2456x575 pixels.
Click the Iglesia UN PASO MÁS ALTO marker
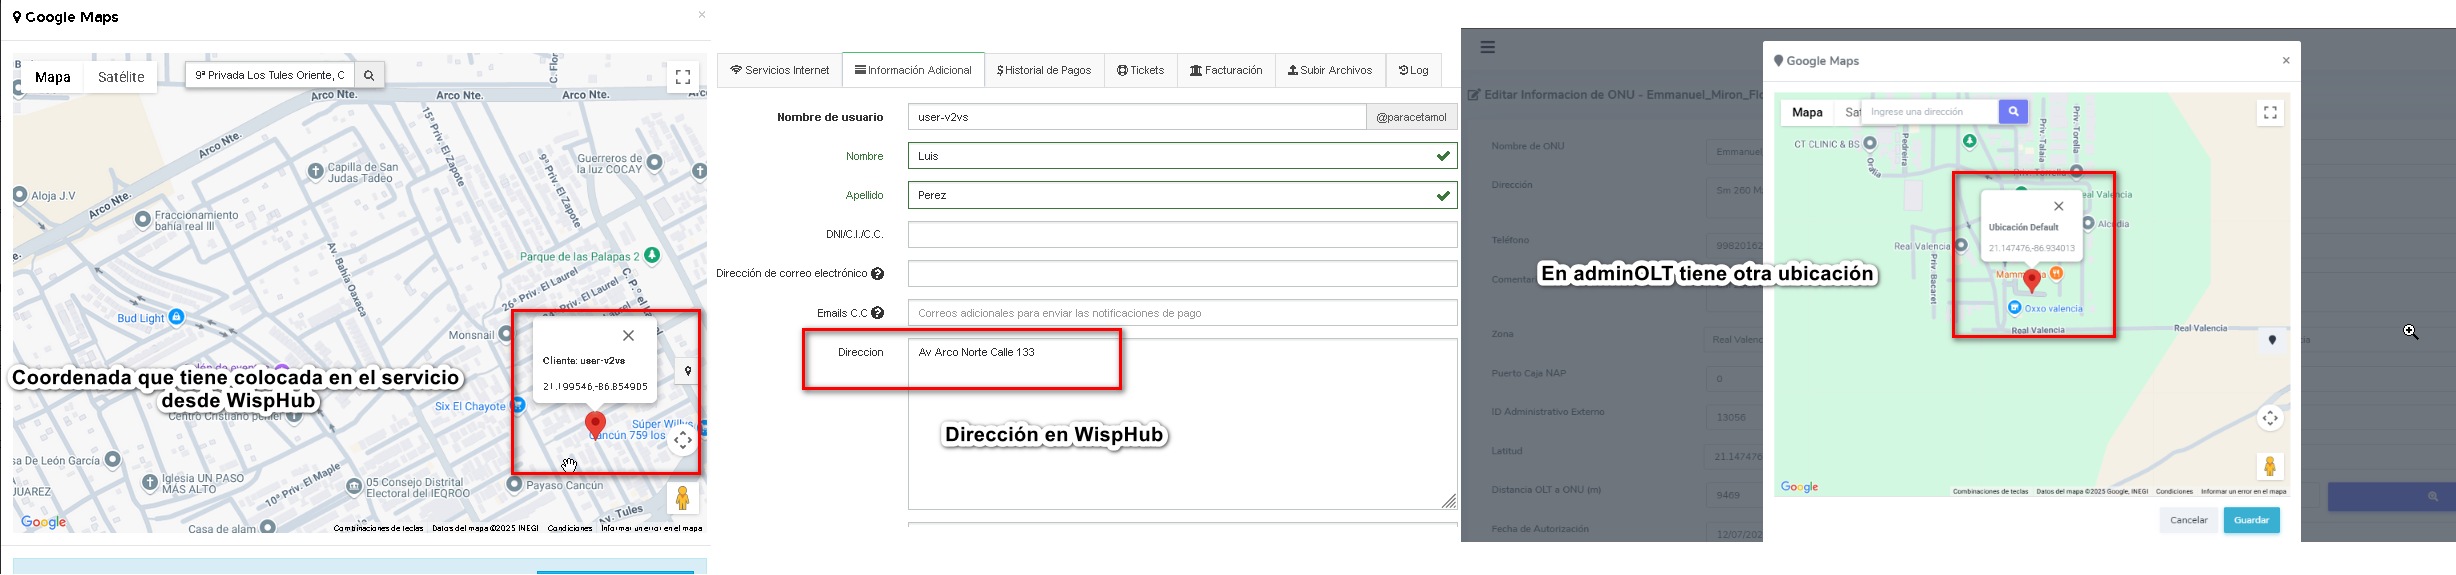(x=150, y=483)
